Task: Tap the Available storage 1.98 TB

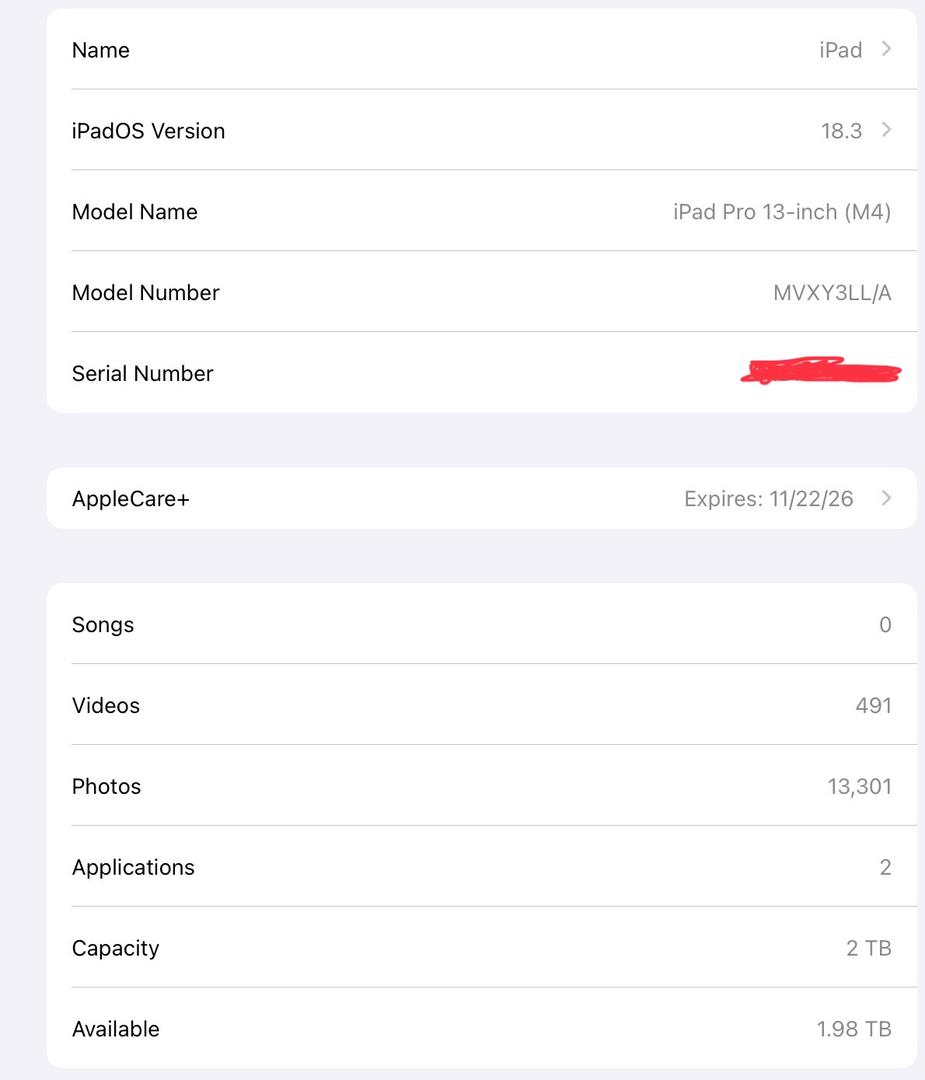Action: pyautogui.click(x=853, y=1029)
